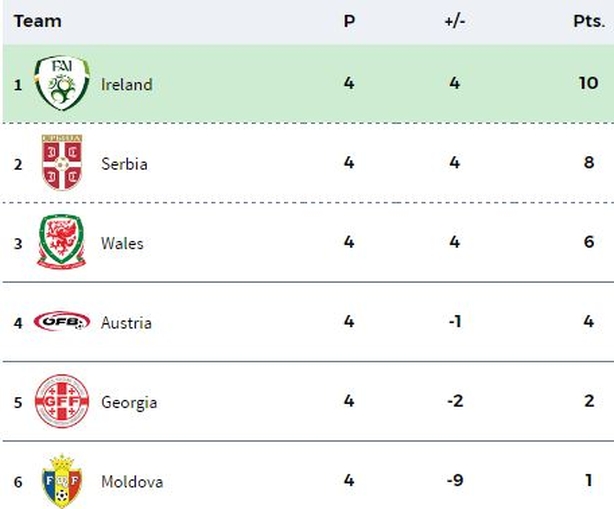614x509 pixels.
Task: Open the Georgia team link
Action: click(x=129, y=403)
